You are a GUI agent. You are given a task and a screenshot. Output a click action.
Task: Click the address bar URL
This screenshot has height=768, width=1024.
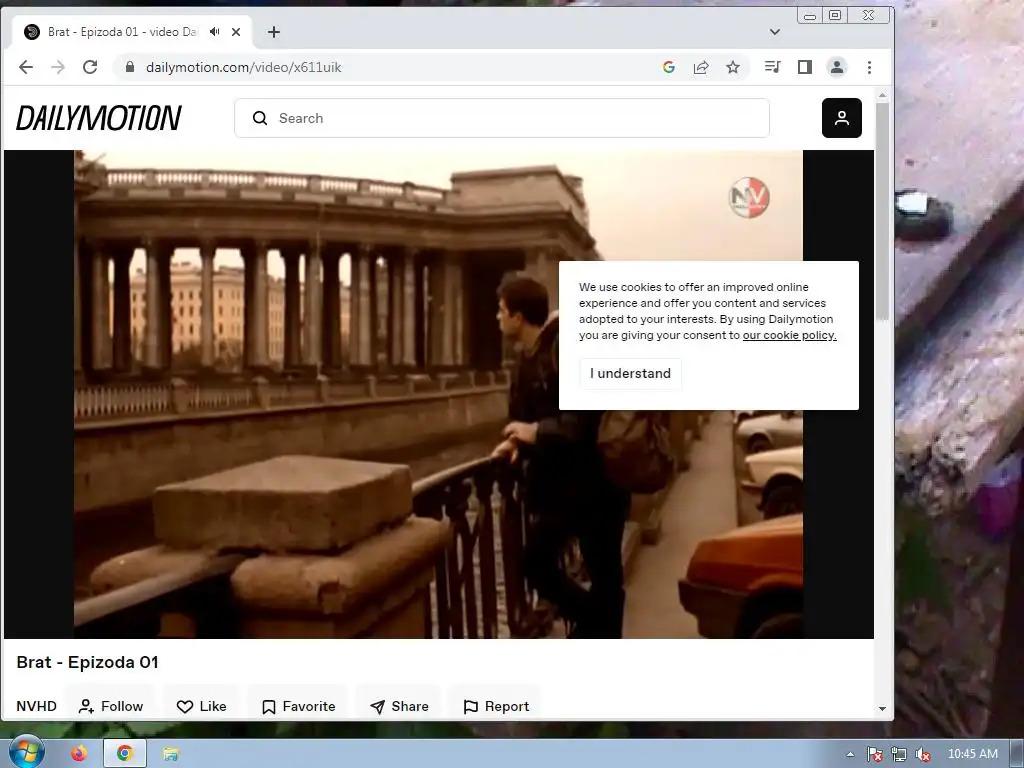tap(244, 67)
